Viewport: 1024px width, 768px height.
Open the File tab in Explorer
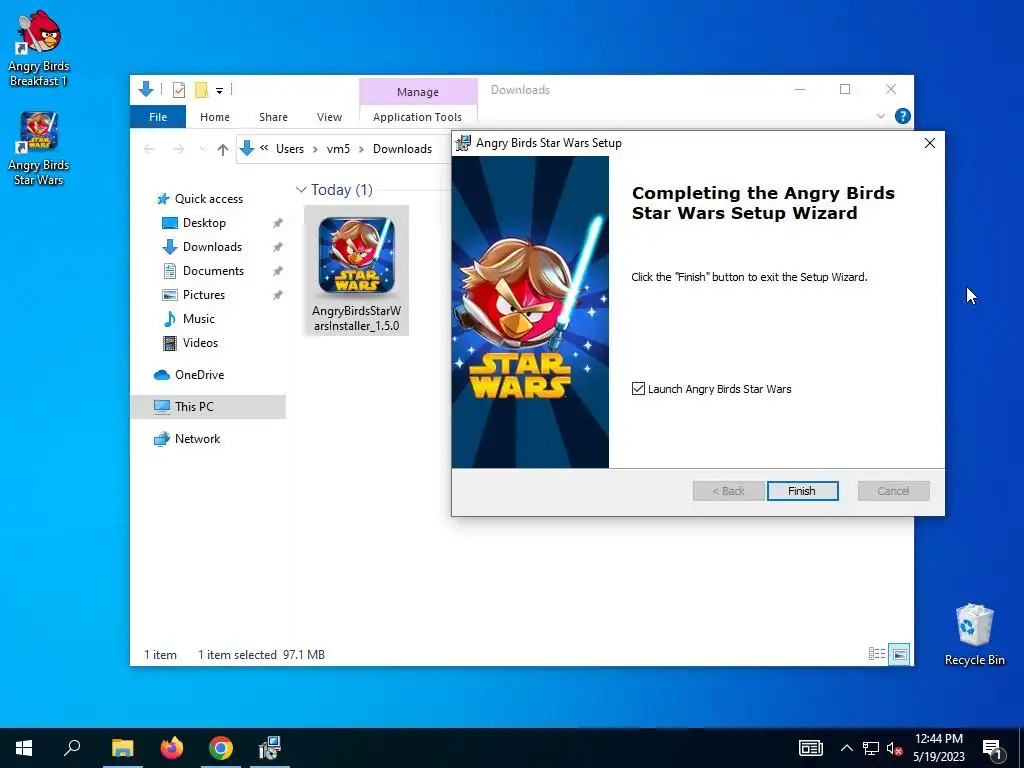click(x=158, y=117)
